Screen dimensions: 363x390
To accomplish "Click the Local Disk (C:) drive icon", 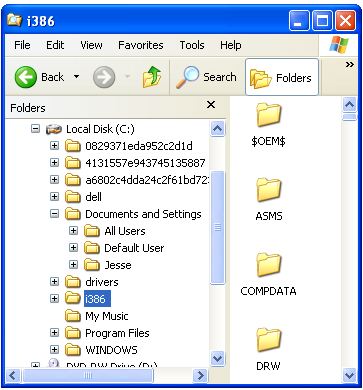I will [x=54, y=129].
